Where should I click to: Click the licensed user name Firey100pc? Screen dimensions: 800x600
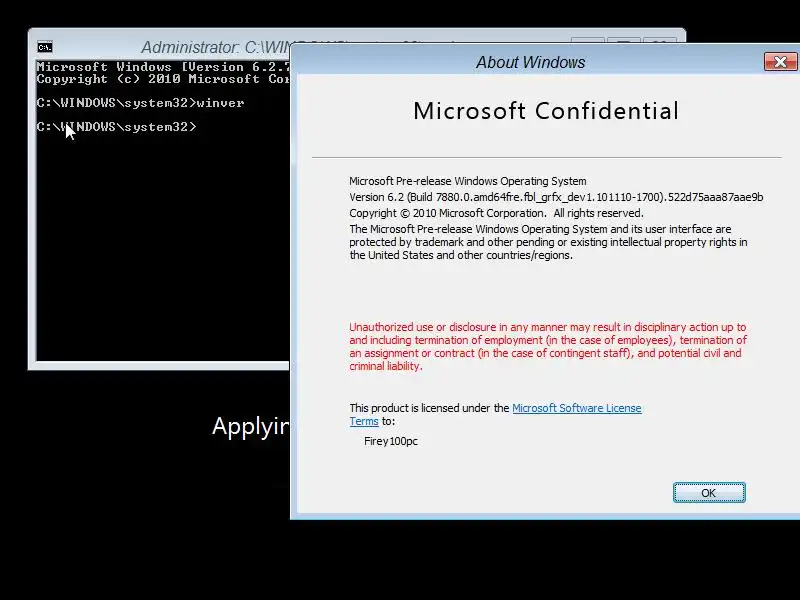coord(391,441)
